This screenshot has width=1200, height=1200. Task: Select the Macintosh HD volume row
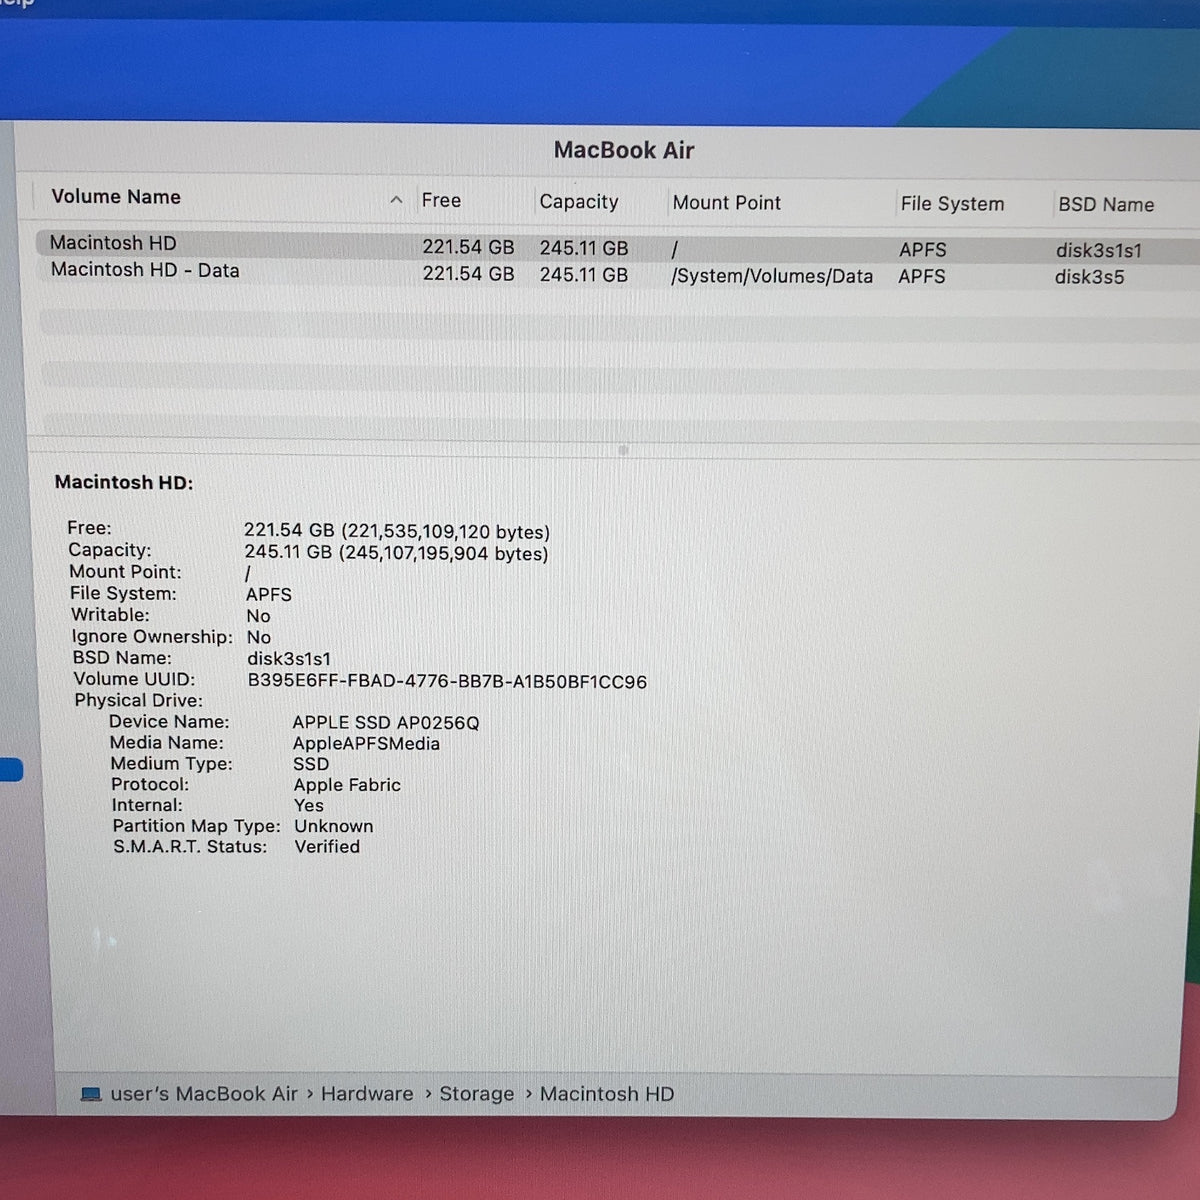618,246
